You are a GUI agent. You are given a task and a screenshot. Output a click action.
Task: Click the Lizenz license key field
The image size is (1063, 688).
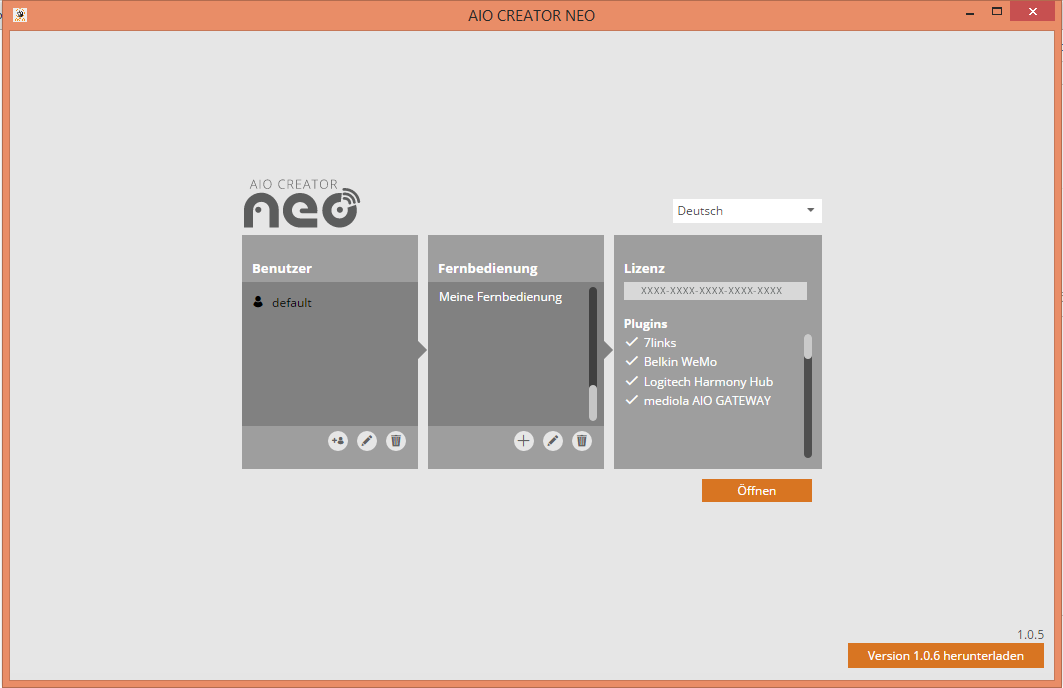715,291
